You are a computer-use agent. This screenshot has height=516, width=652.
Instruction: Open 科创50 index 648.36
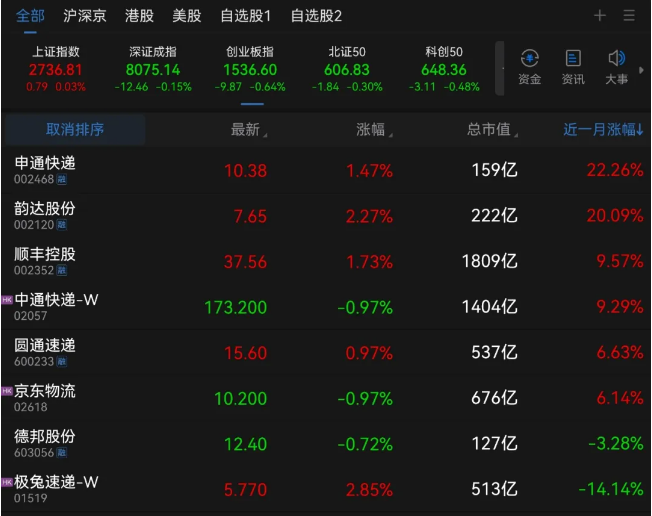click(x=444, y=69)
